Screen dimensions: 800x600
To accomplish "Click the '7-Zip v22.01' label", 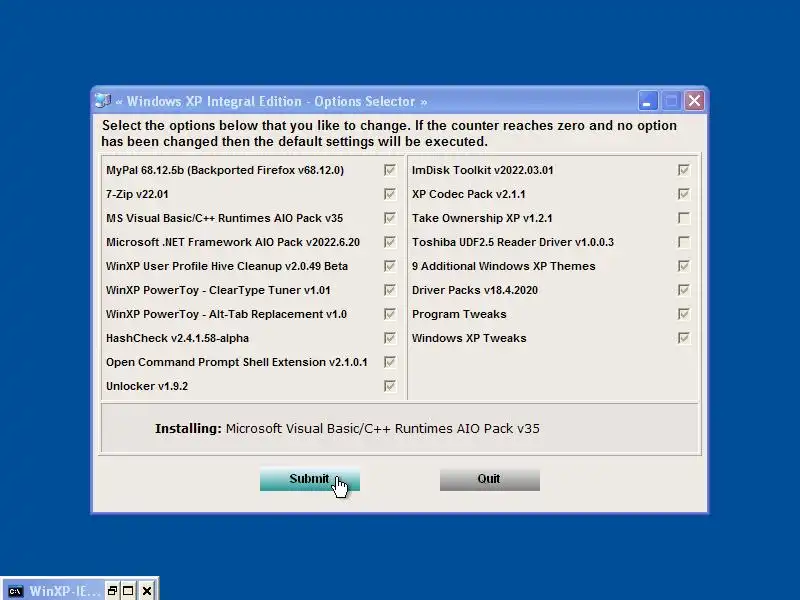I will click(x=137, y=194).
